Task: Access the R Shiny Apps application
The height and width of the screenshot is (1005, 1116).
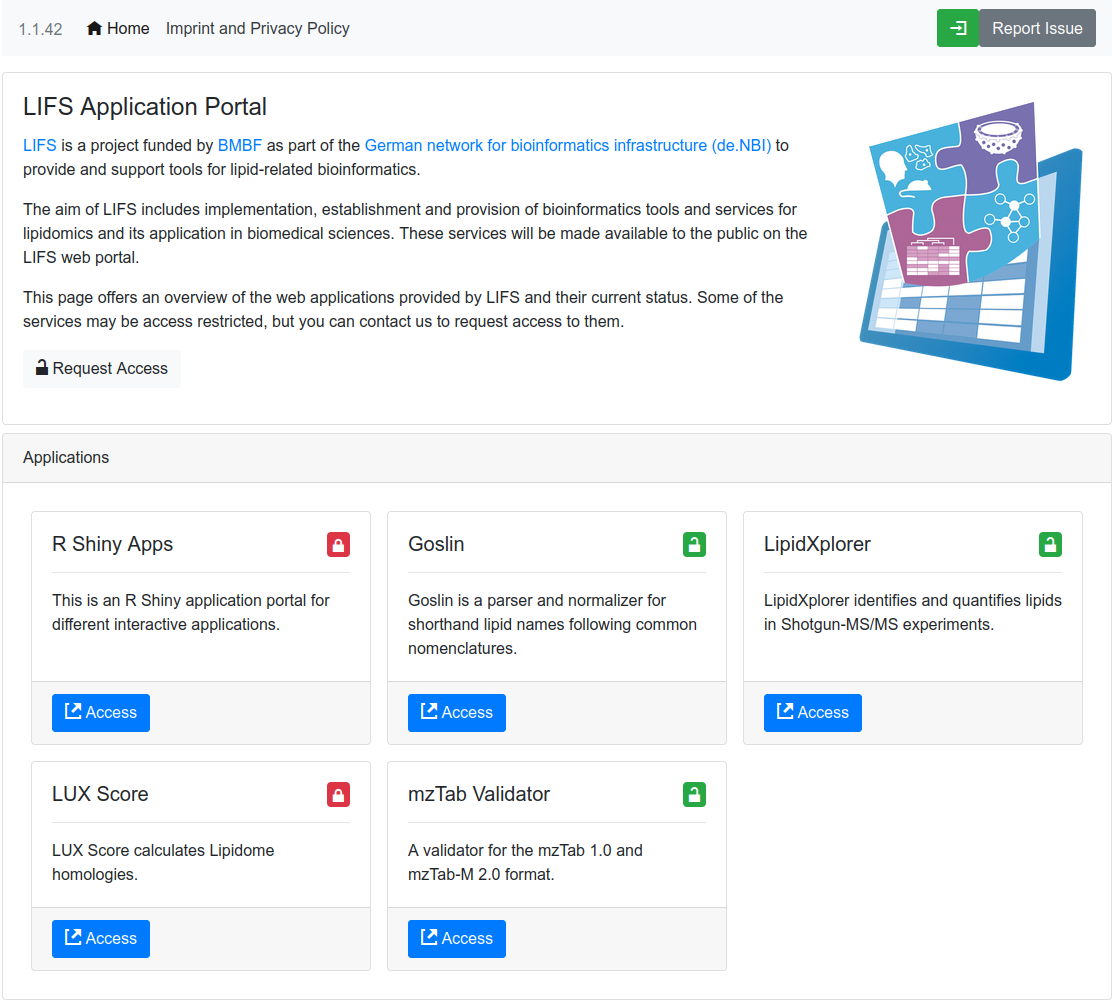Action: 101,712
